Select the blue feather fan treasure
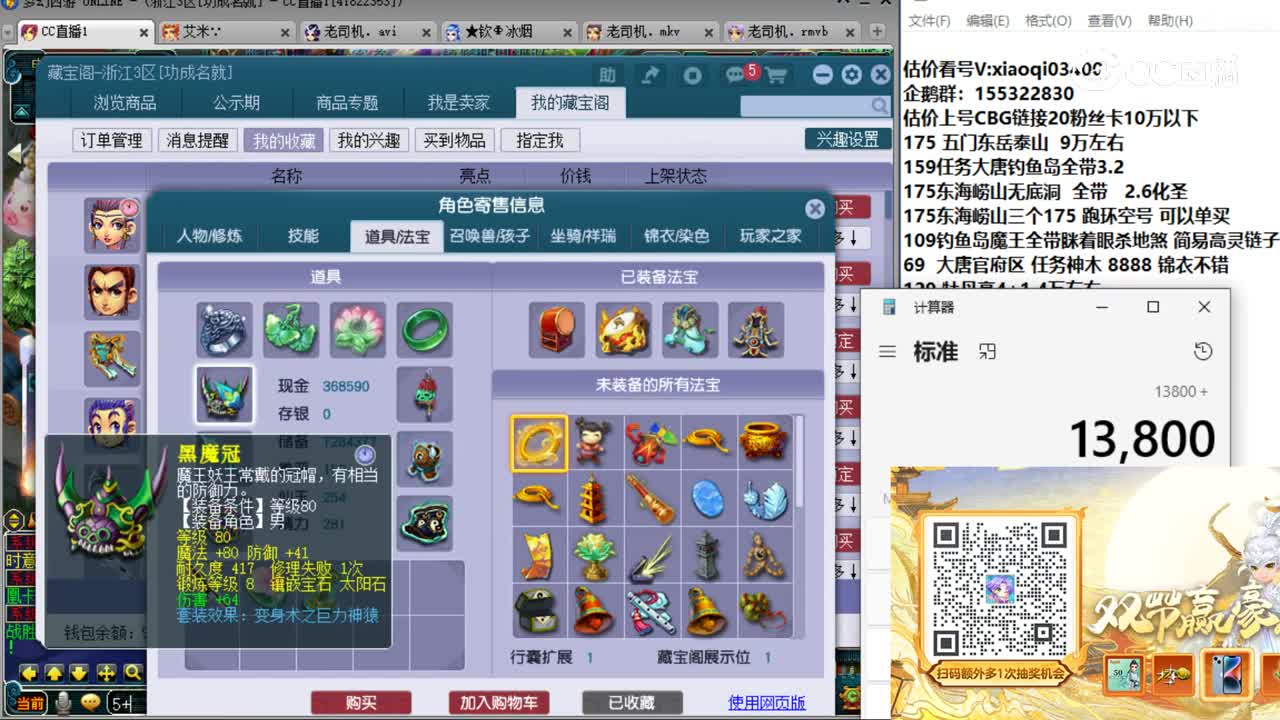The image size is (1280, 720). [764, 499]
